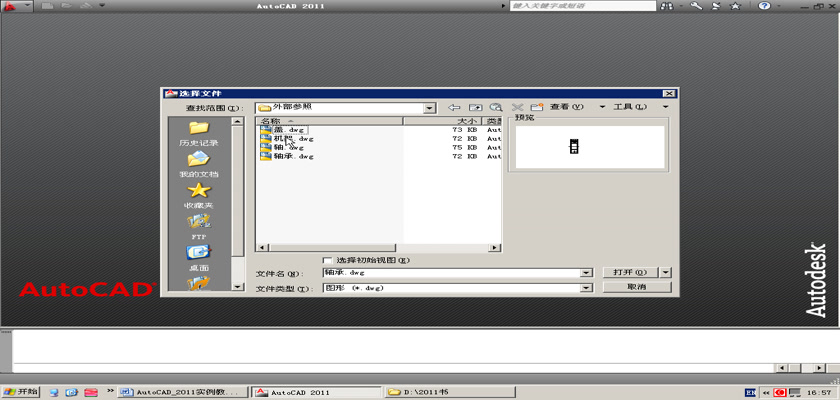Select 我的文档 in places list
The image size is (840, 400).
[x=199, y=164]
